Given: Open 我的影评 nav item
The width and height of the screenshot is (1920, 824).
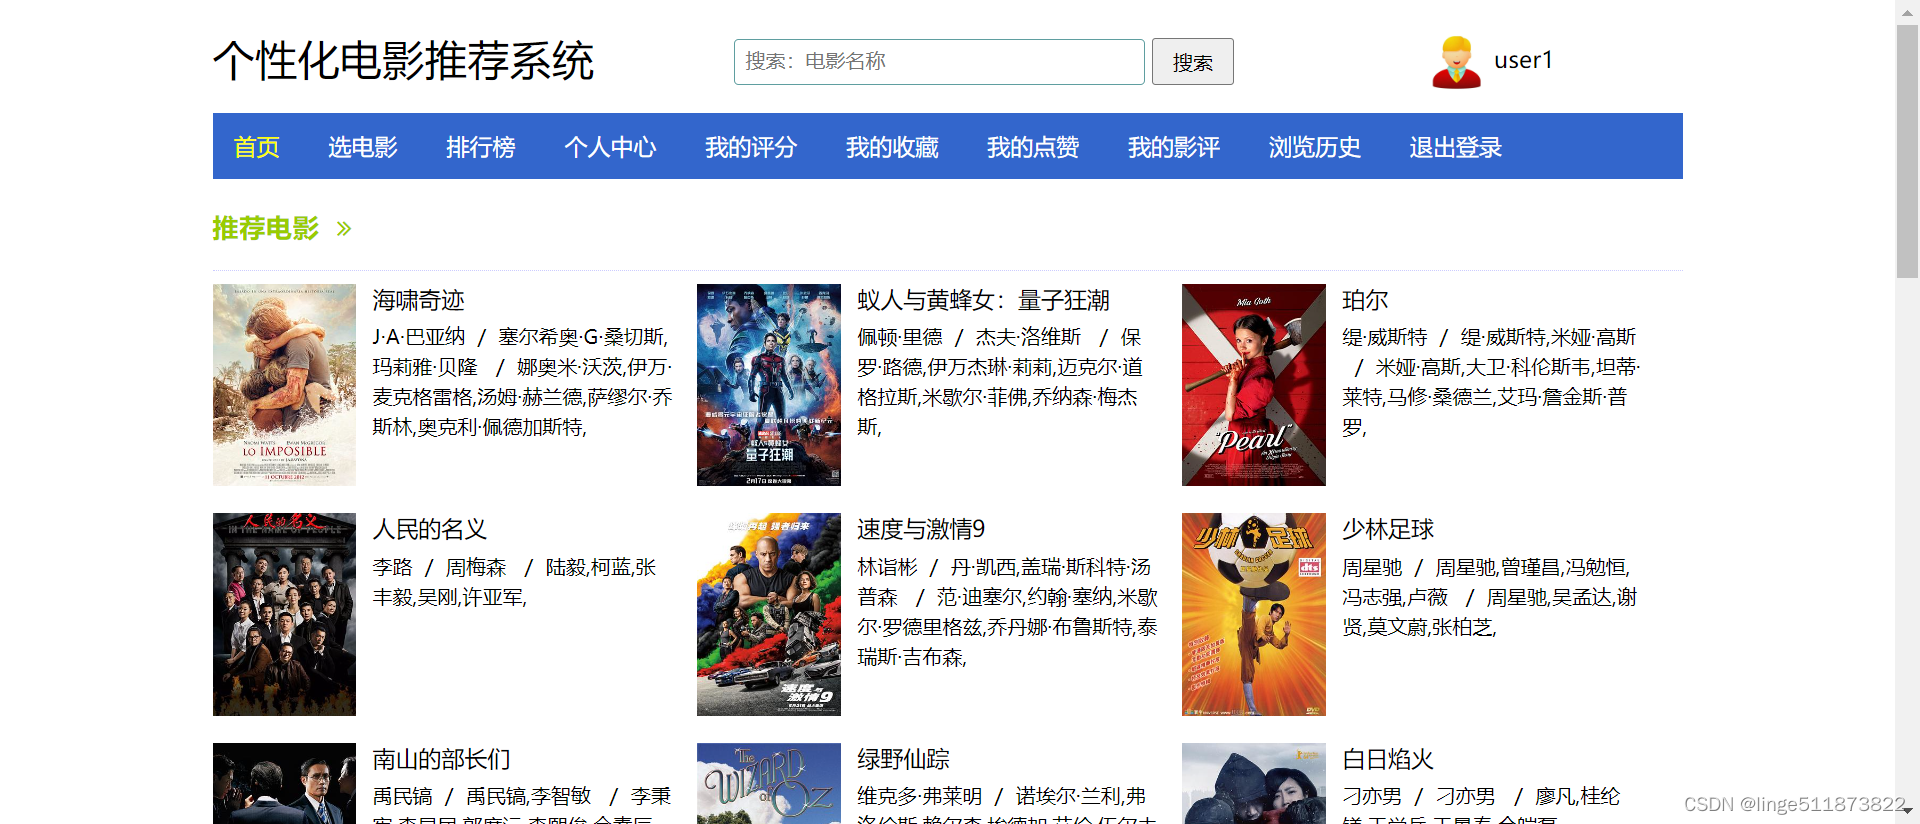Looking at the screenshot, I should [x=1174, y=147].
